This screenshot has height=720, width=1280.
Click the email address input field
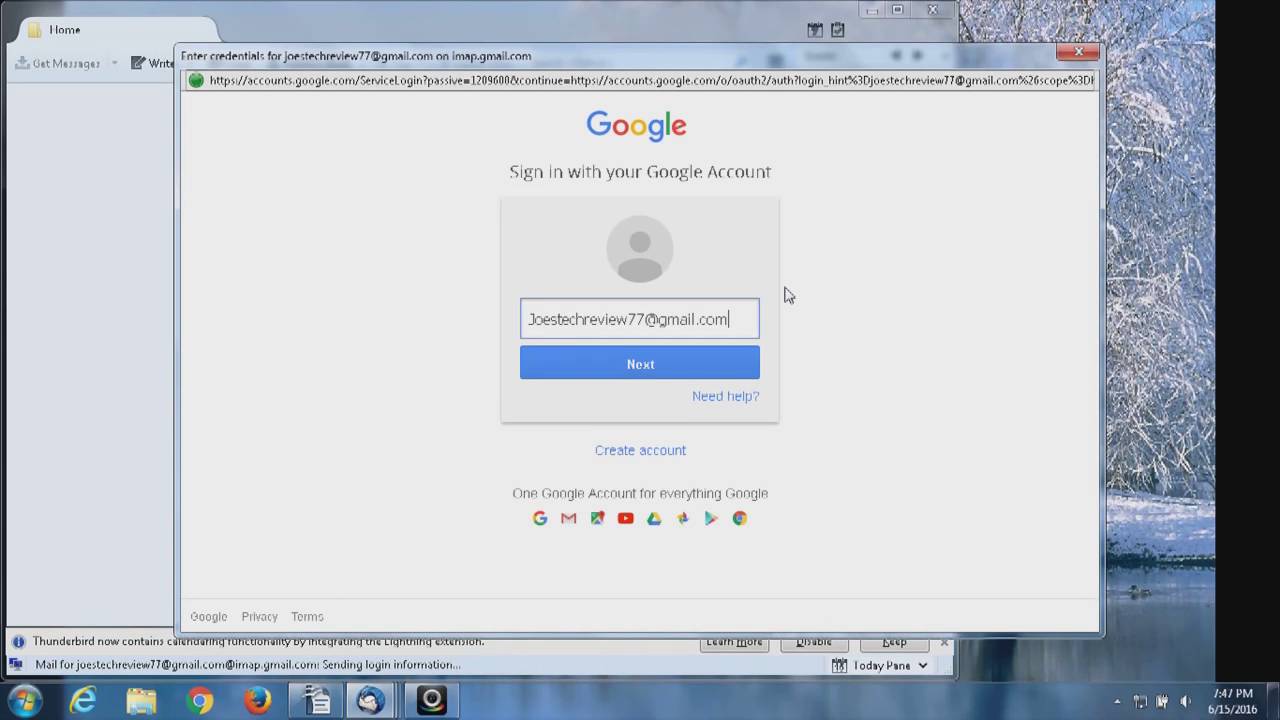639,319
